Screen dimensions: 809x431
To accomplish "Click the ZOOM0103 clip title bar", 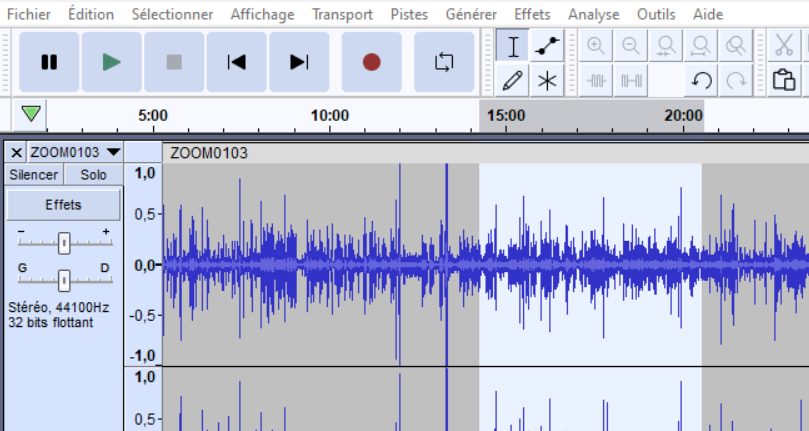I will tap(486, 153).
